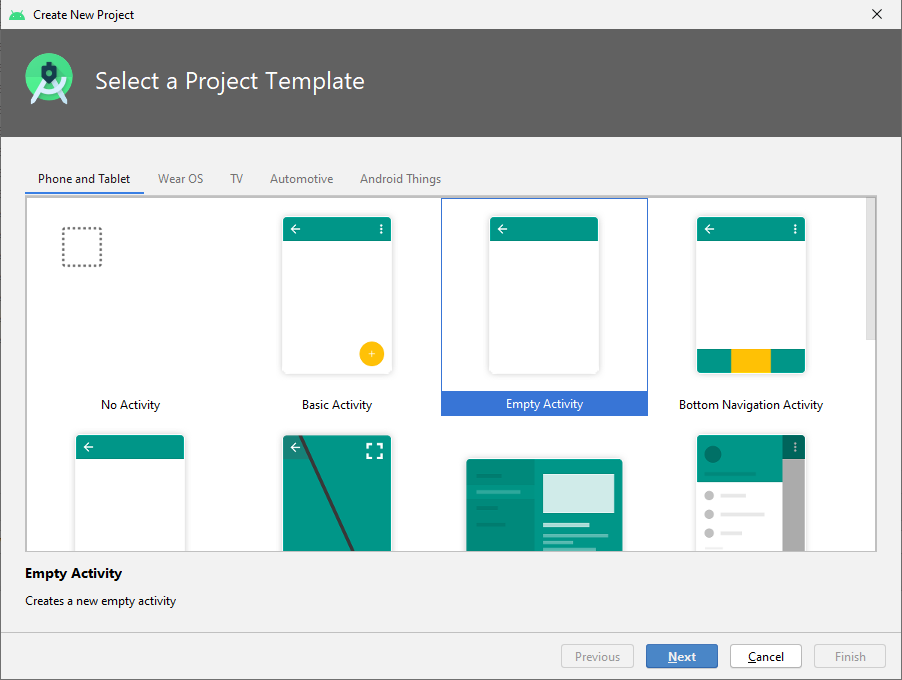Click the back arrow in the Empty Activity preview

[x=502, y=229]
